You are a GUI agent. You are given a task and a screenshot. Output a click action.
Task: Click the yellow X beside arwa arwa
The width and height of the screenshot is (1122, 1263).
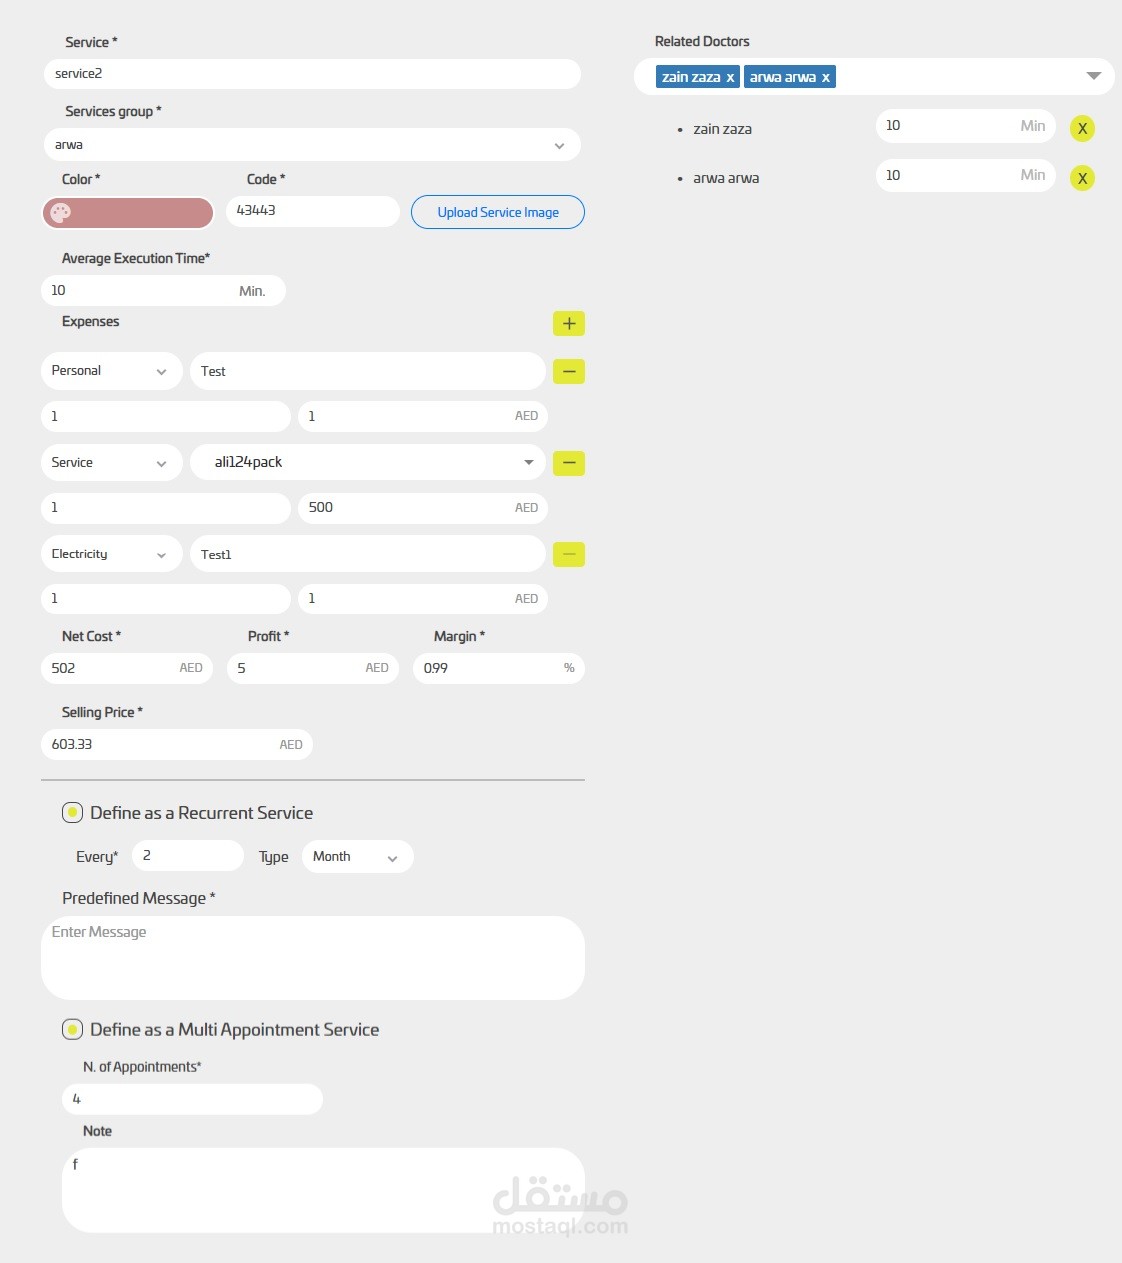(1082, 178)
